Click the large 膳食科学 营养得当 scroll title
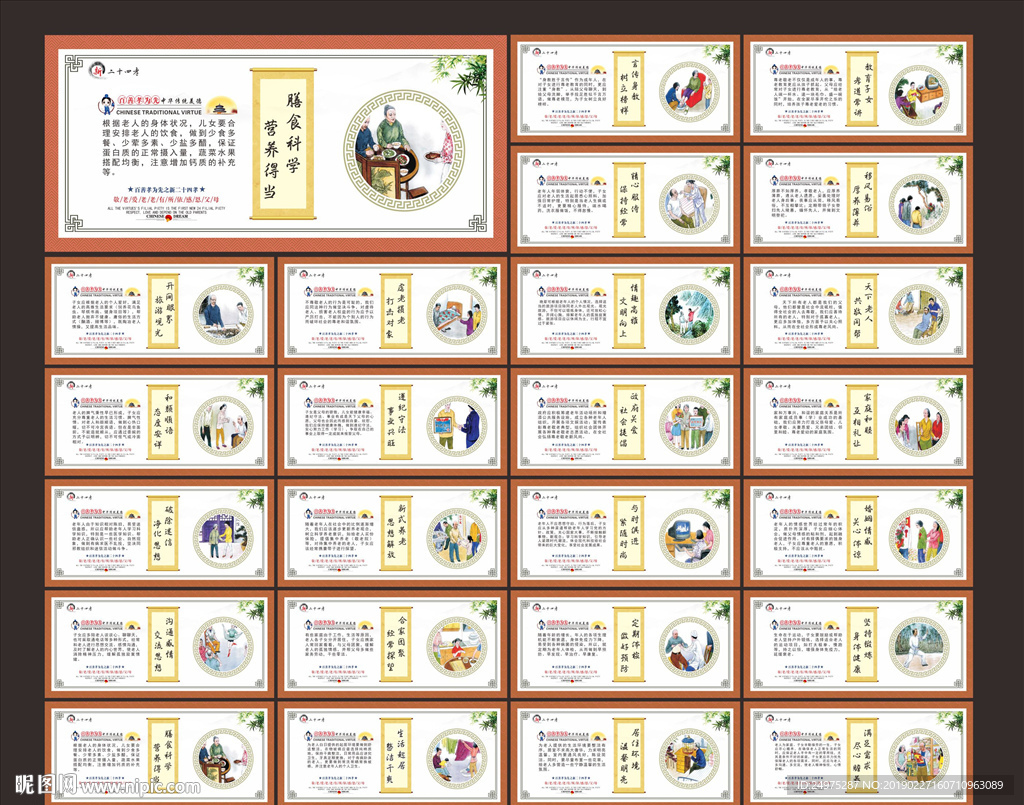The height and width of the screenshot is (805, 1024). coord(283,144)
